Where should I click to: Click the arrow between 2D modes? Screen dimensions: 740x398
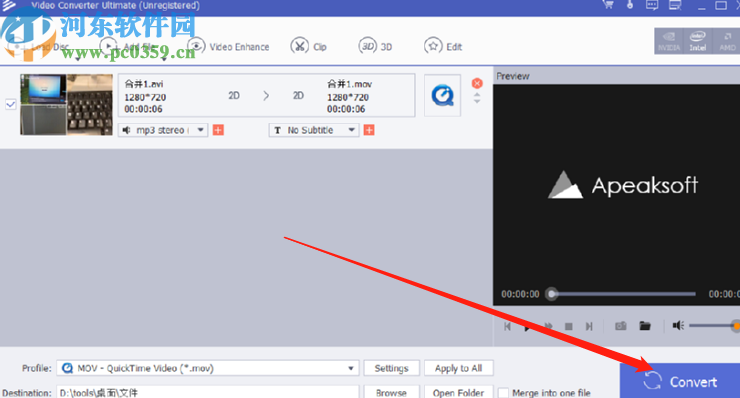(x=266, y=96)
